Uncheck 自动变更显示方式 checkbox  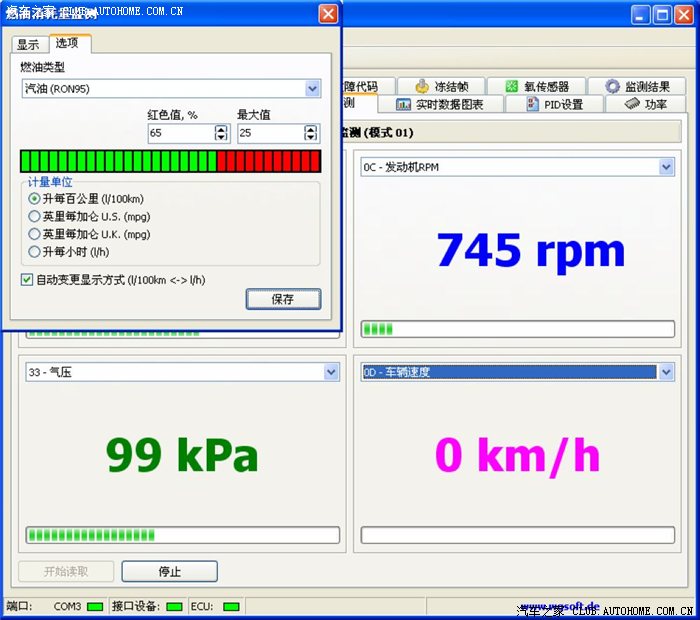(27, 280)
